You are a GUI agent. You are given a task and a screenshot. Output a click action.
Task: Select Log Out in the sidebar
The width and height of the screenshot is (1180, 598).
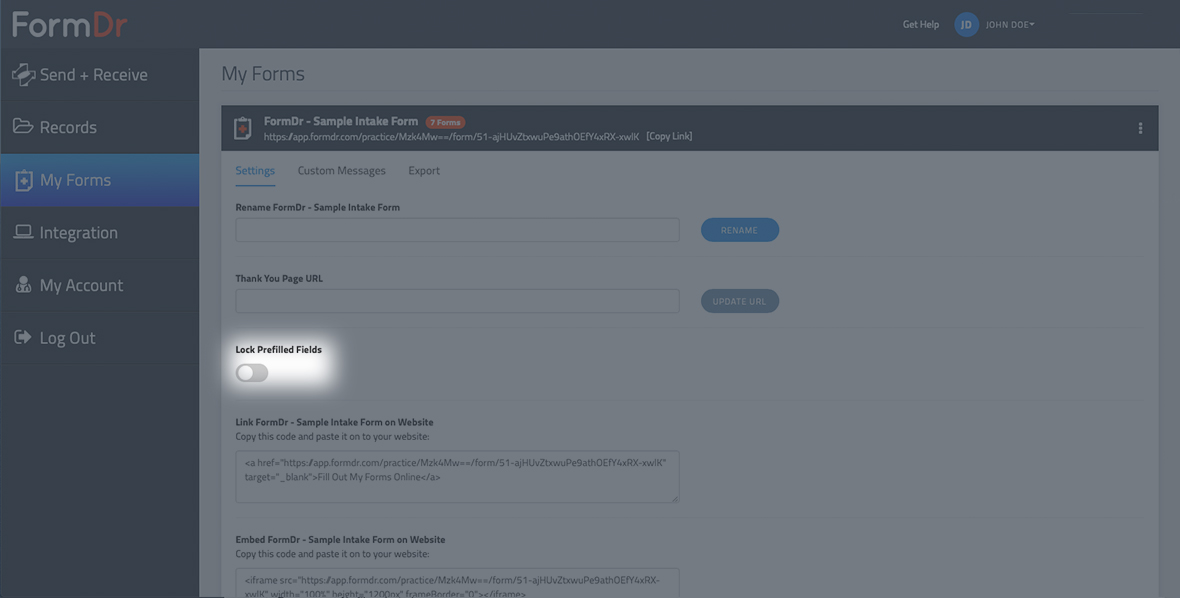tap(100, 338)
